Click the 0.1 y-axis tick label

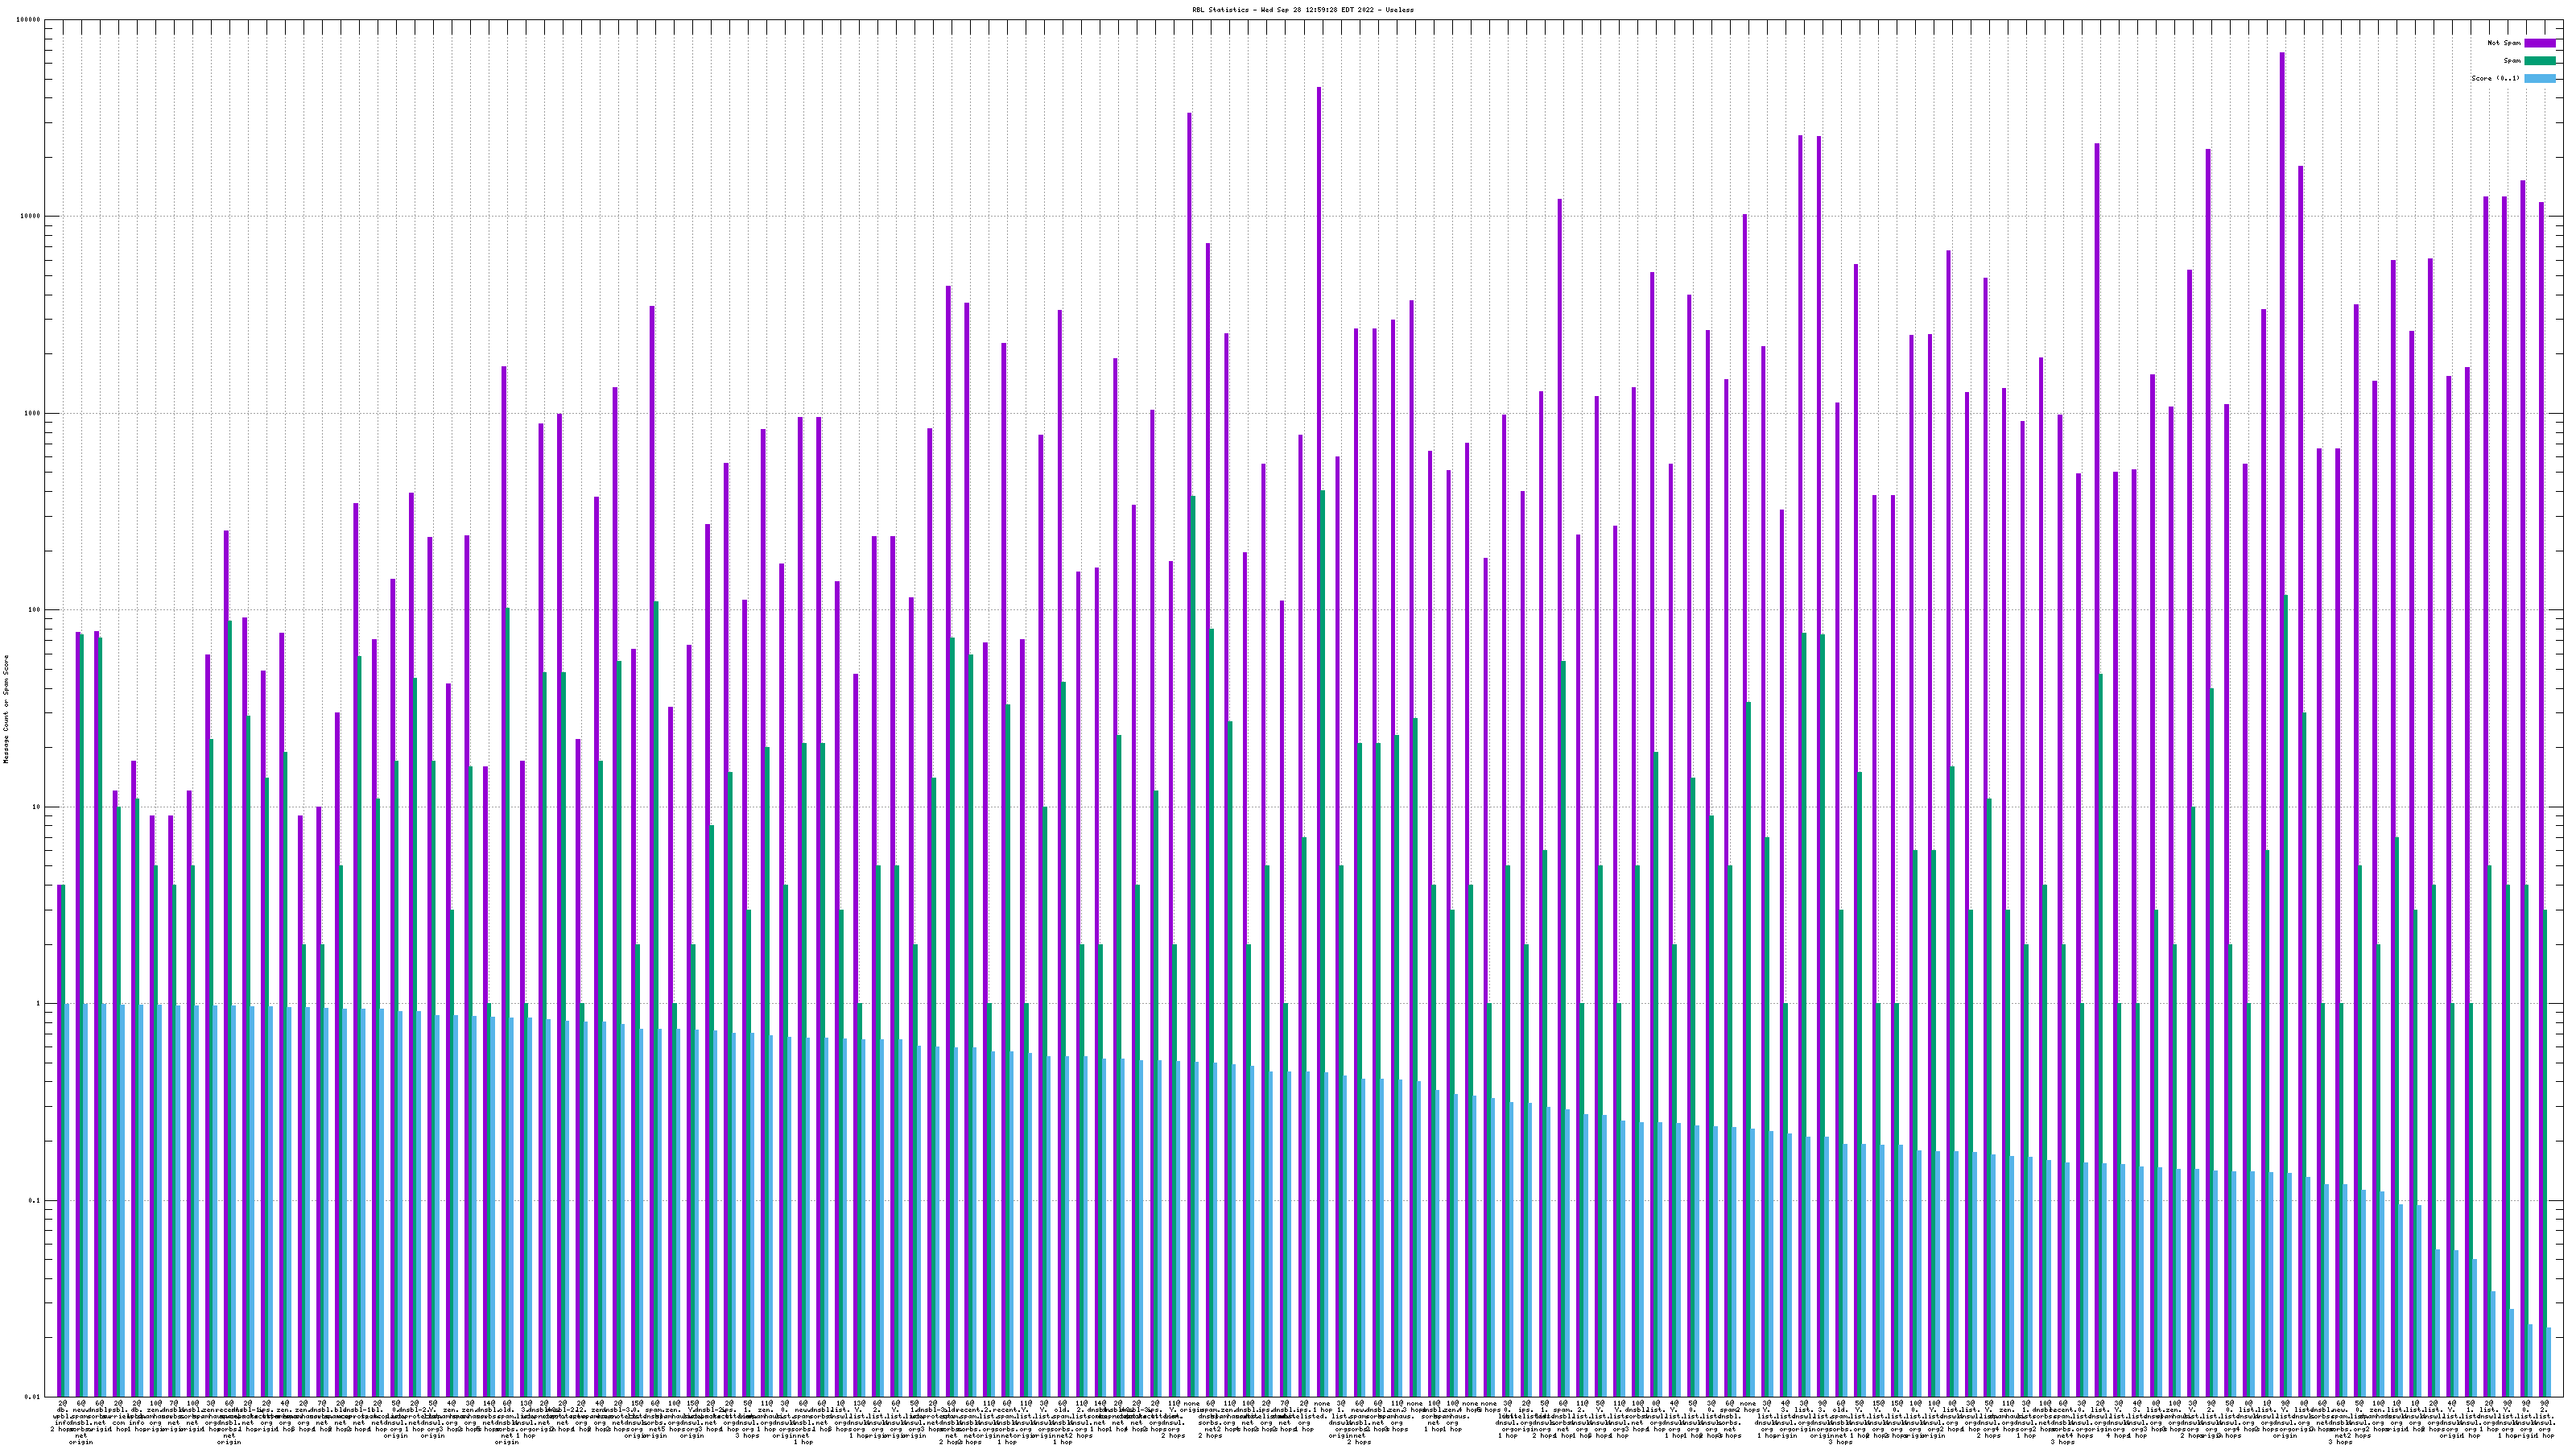pyautogui.click(x=35, y=1200)
